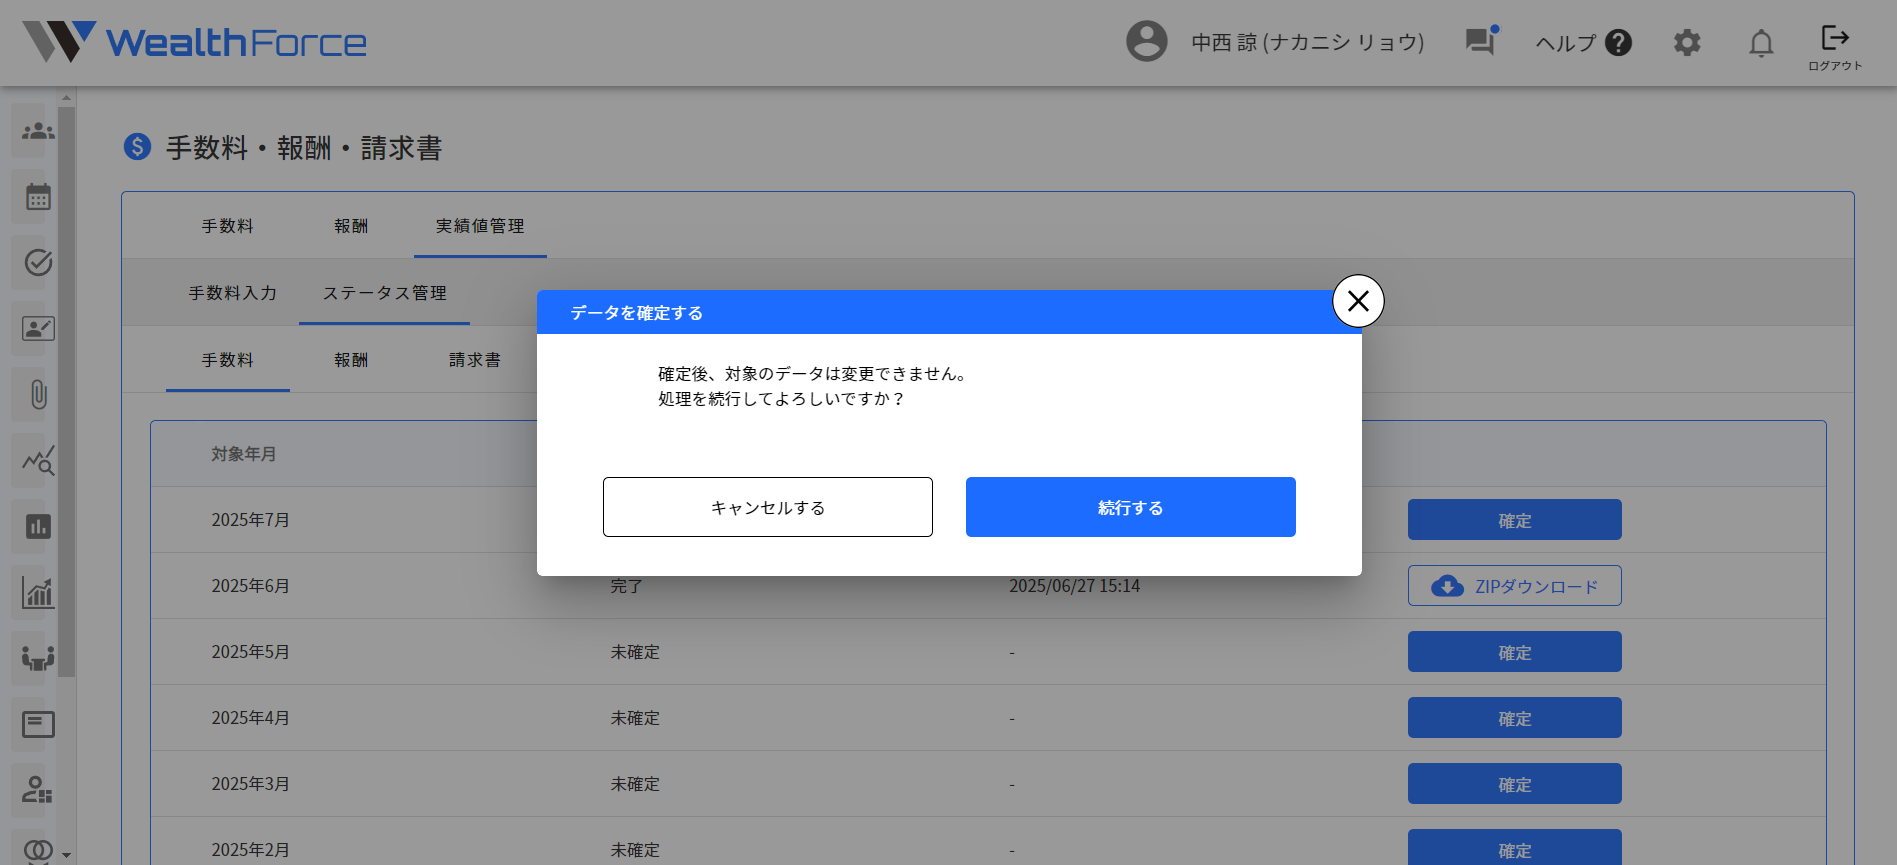Open the calendar icon in sidebar
Screen dimensions: 1897x865
click(x=38, y=197)
